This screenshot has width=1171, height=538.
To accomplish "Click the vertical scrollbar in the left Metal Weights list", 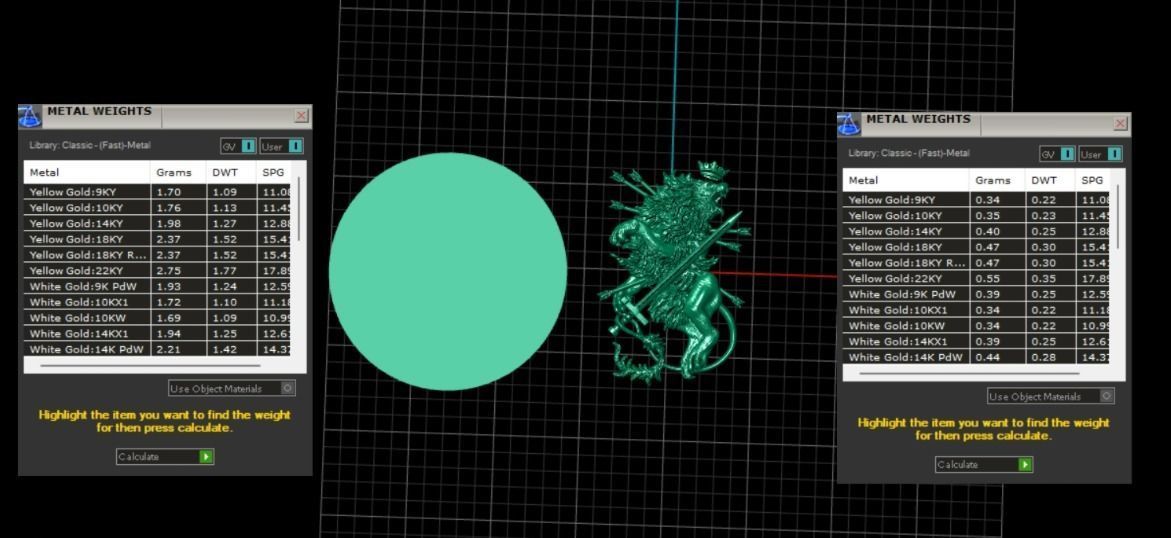I will point(299,209).
